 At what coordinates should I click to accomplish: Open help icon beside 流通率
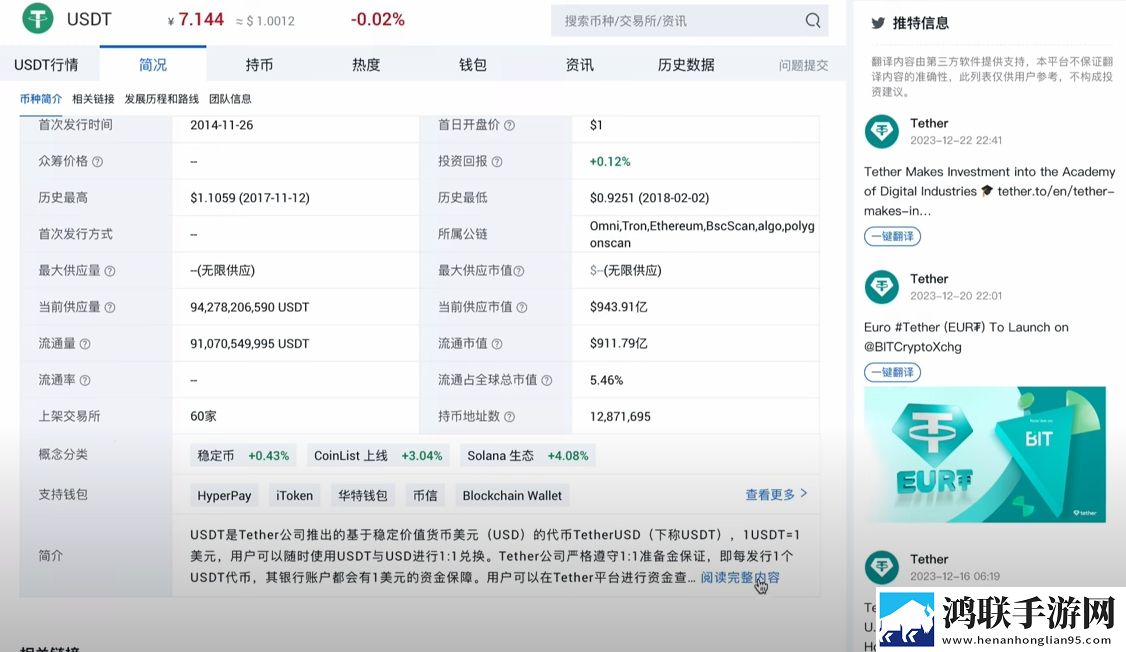coord(85,381)
